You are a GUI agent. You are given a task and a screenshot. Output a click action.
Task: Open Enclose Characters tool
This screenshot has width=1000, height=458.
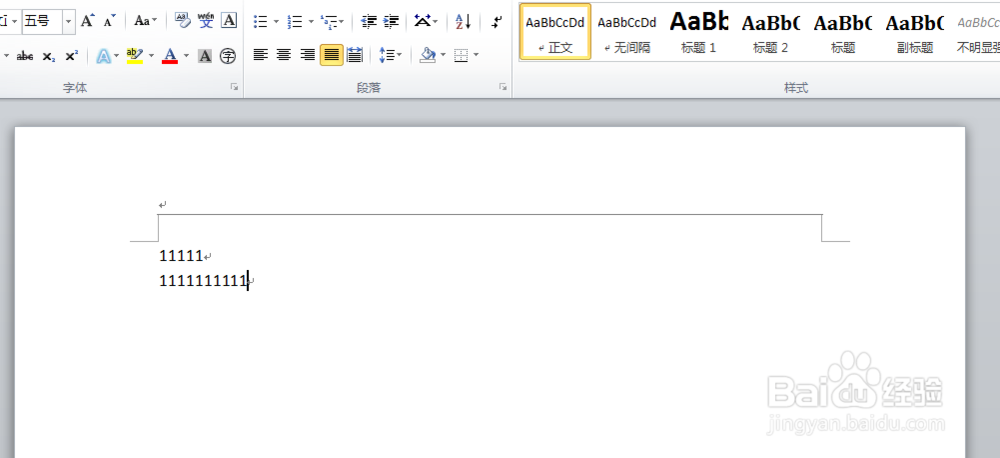click(228, 56)
